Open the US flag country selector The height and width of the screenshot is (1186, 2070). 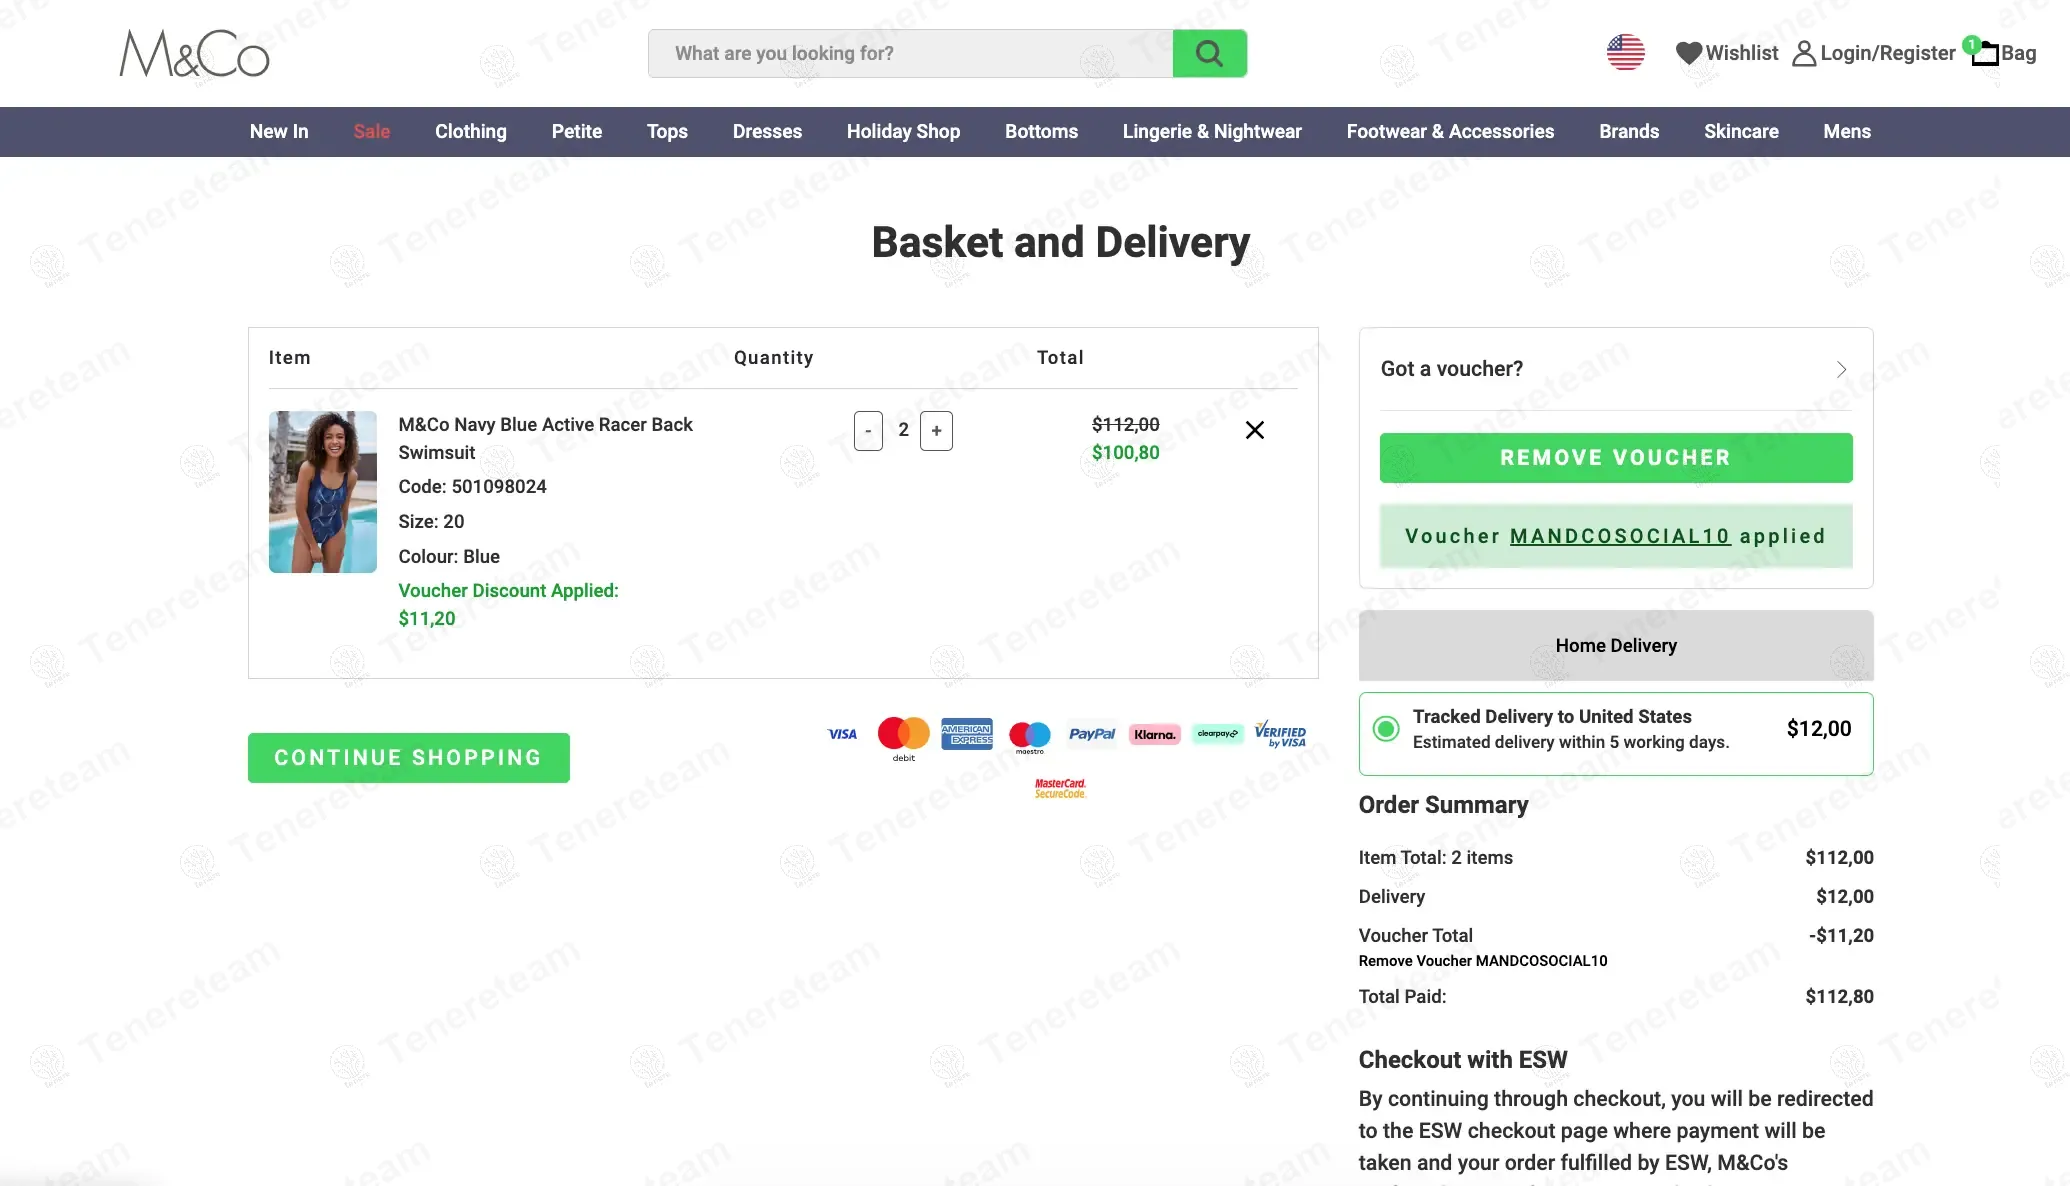1625,52
